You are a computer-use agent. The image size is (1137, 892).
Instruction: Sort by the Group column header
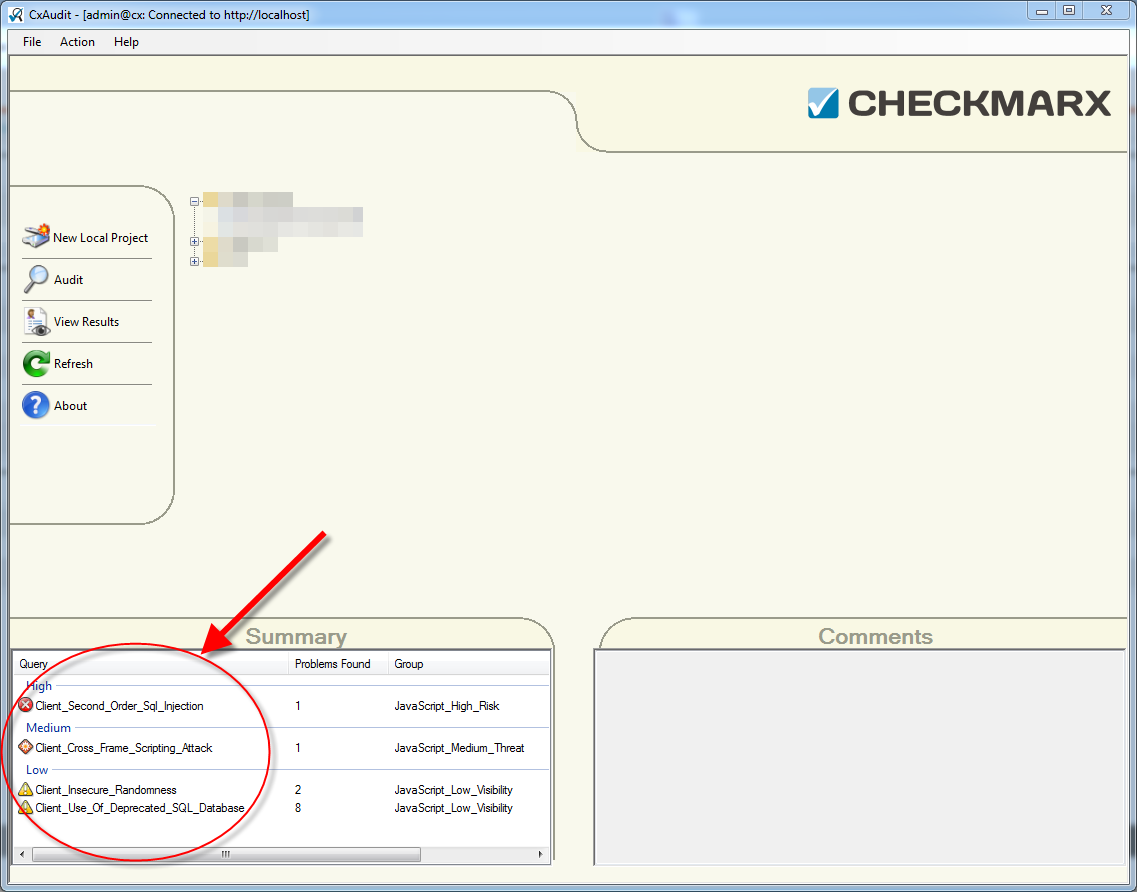coord(468,664)
